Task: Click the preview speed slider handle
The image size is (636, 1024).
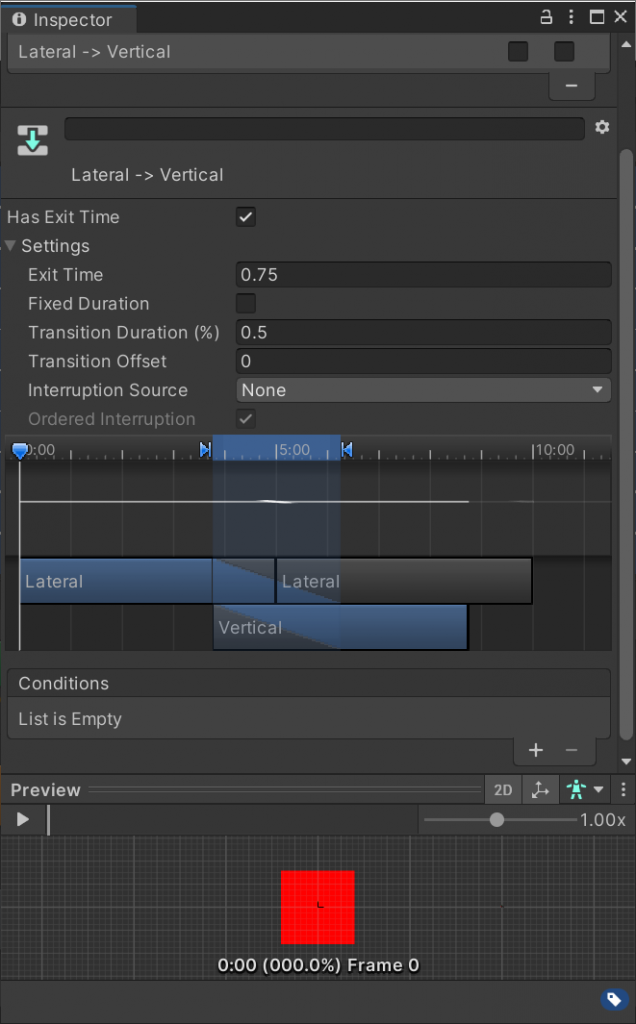Action: point(496,820)
